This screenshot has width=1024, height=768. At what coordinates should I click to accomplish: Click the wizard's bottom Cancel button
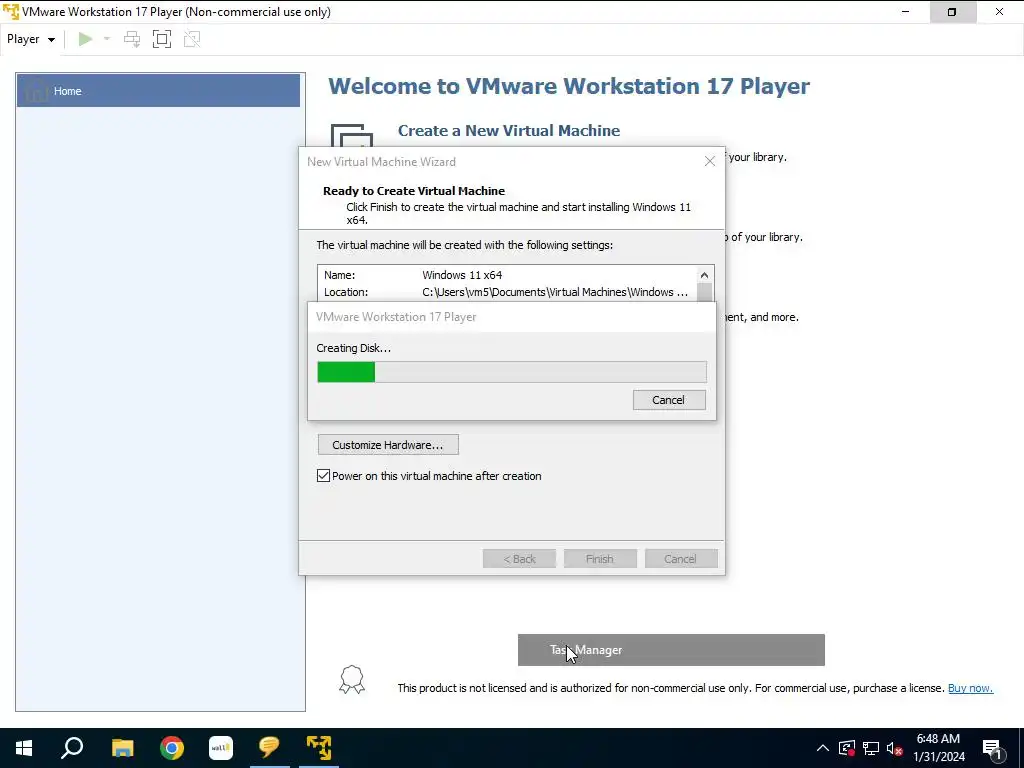(680, 559)
